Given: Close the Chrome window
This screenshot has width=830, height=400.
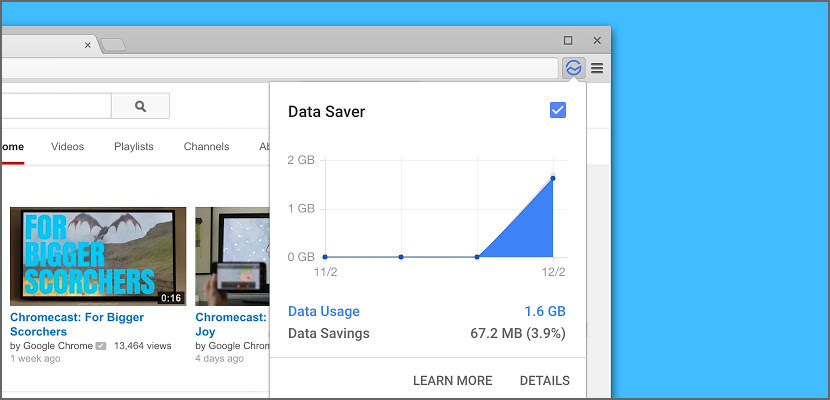Looking at the screenshot, I should [x=597, y=40].
